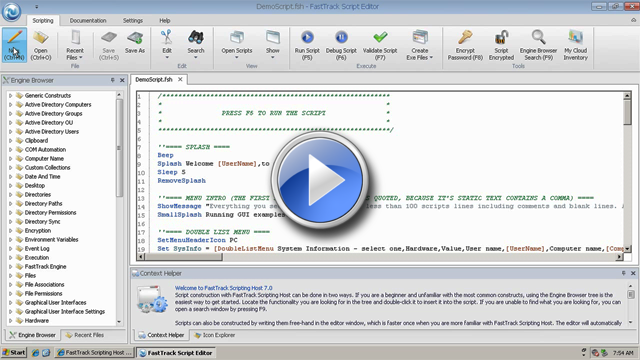
Task: Open My Cloud Inventory
Action: coord(576,45)
